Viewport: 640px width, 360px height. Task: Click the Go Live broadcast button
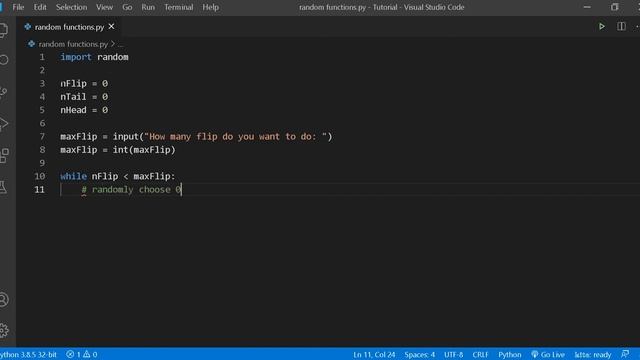548,354
